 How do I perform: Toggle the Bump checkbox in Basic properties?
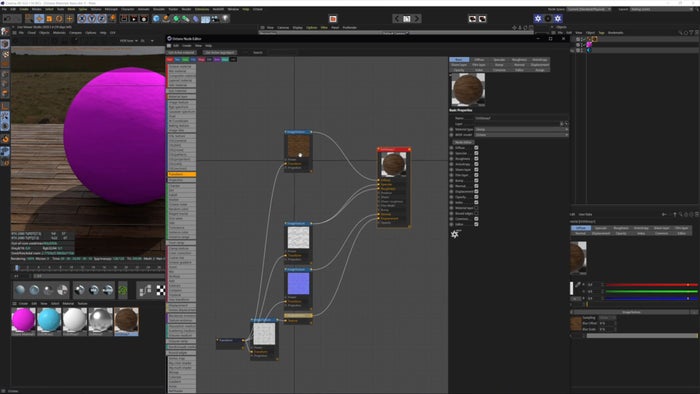point(476,181)
